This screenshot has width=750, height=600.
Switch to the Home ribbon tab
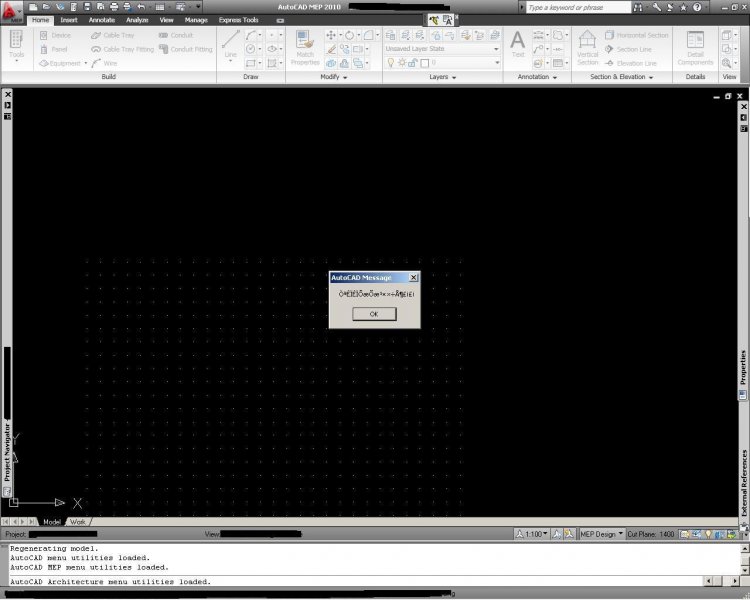pos(41,20)
